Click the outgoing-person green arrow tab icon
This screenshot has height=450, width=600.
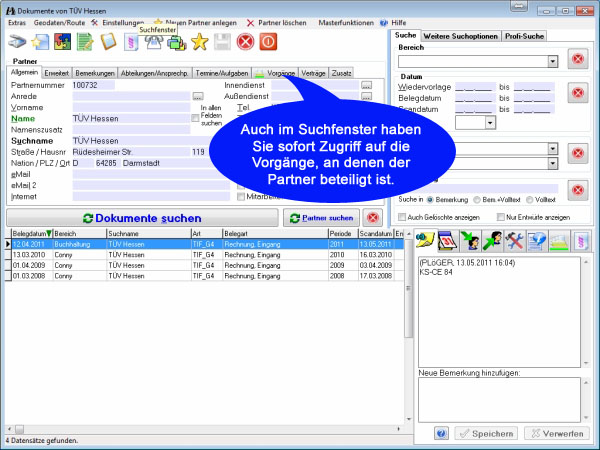coord(492,241)
